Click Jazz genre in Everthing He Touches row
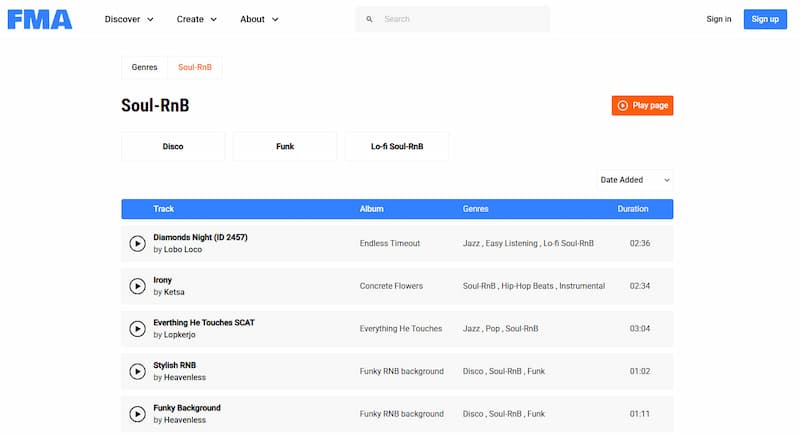 click(471, 329)
